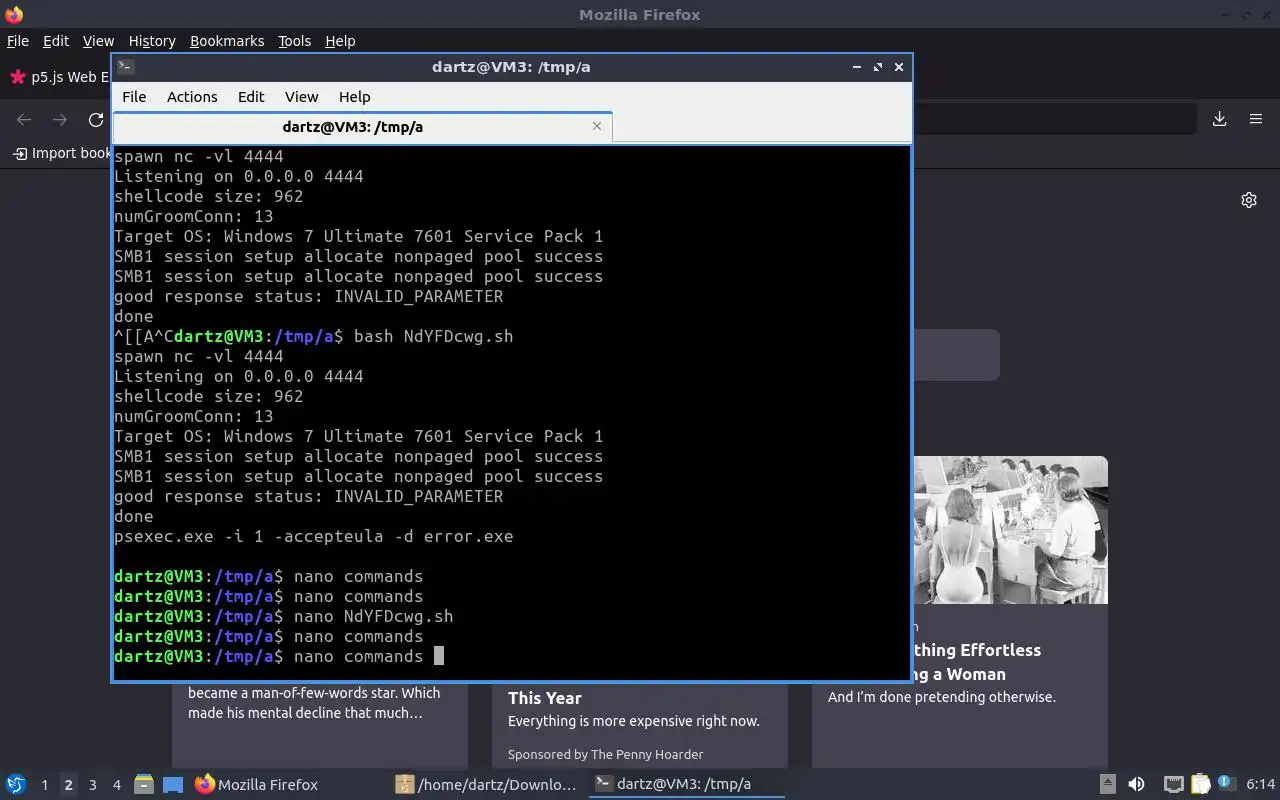Open Firefox History menu

click(x=152, y=41)
